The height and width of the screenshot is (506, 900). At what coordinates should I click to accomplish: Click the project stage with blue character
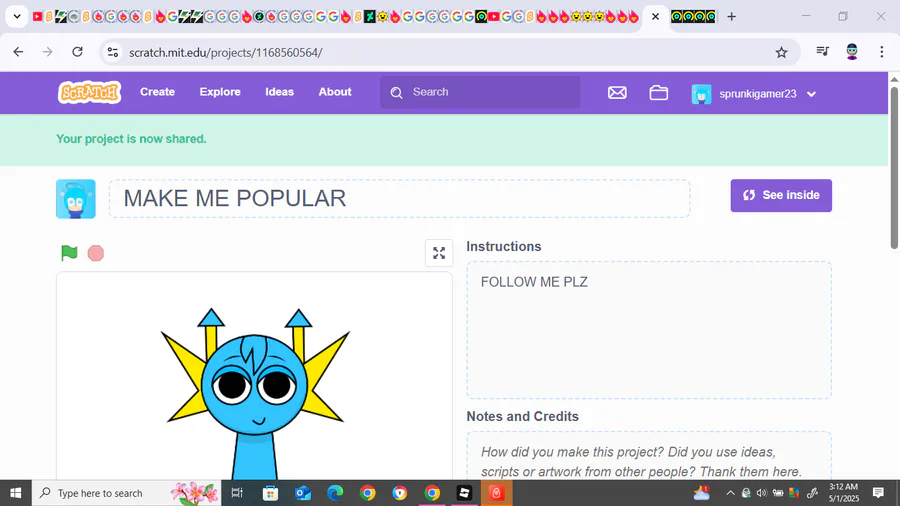(x=254, y=376)
